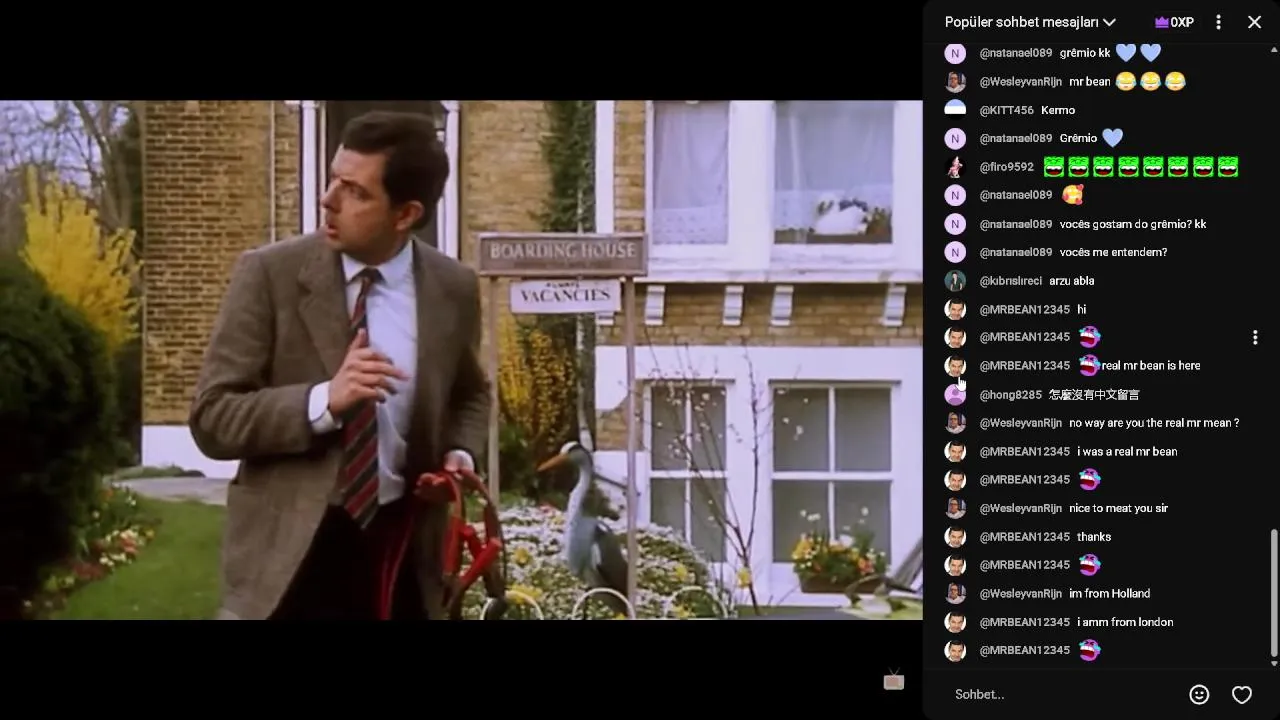Image resolution: width=1280 pixels, height=720 pixels.
Task: Select message text 'vocês me entendem?'
Action: tap(1113, 252)
